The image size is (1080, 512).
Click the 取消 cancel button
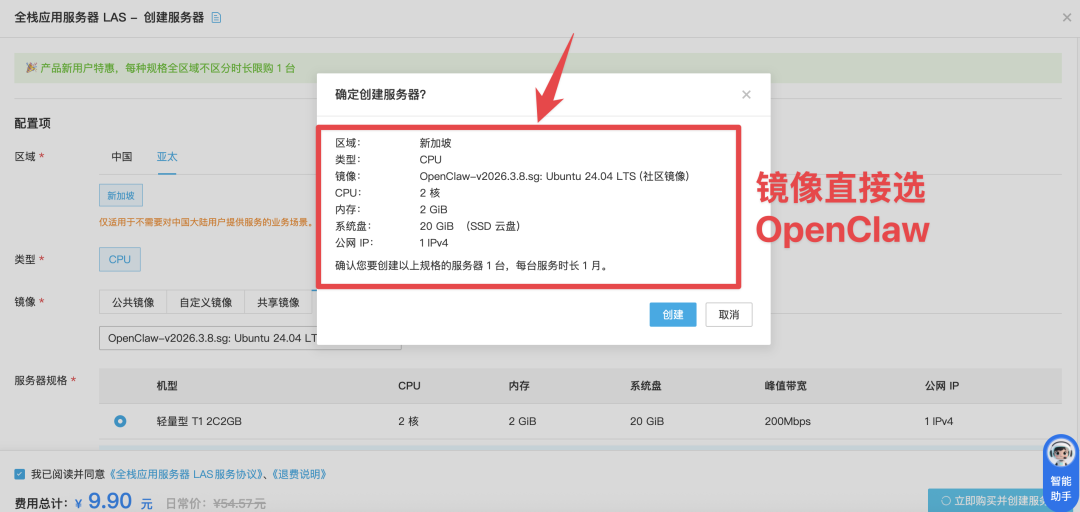tap(728, 314)
